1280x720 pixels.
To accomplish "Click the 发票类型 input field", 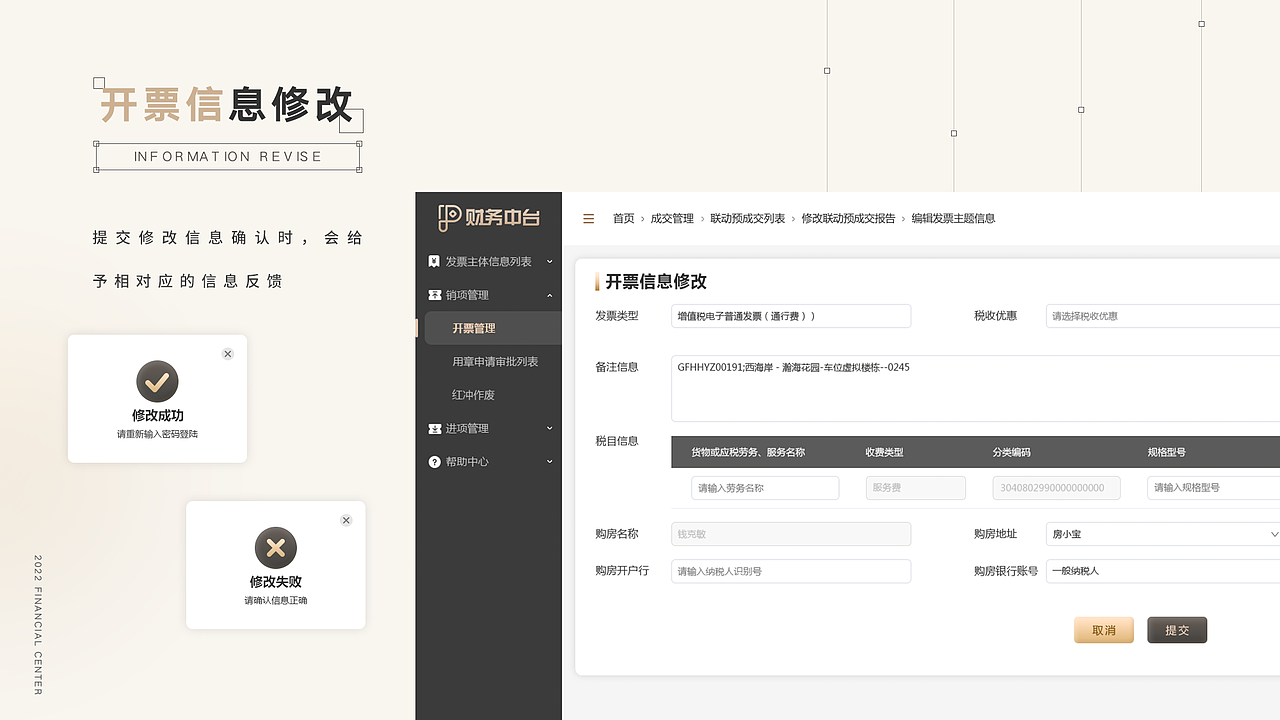I will point(791,316).
